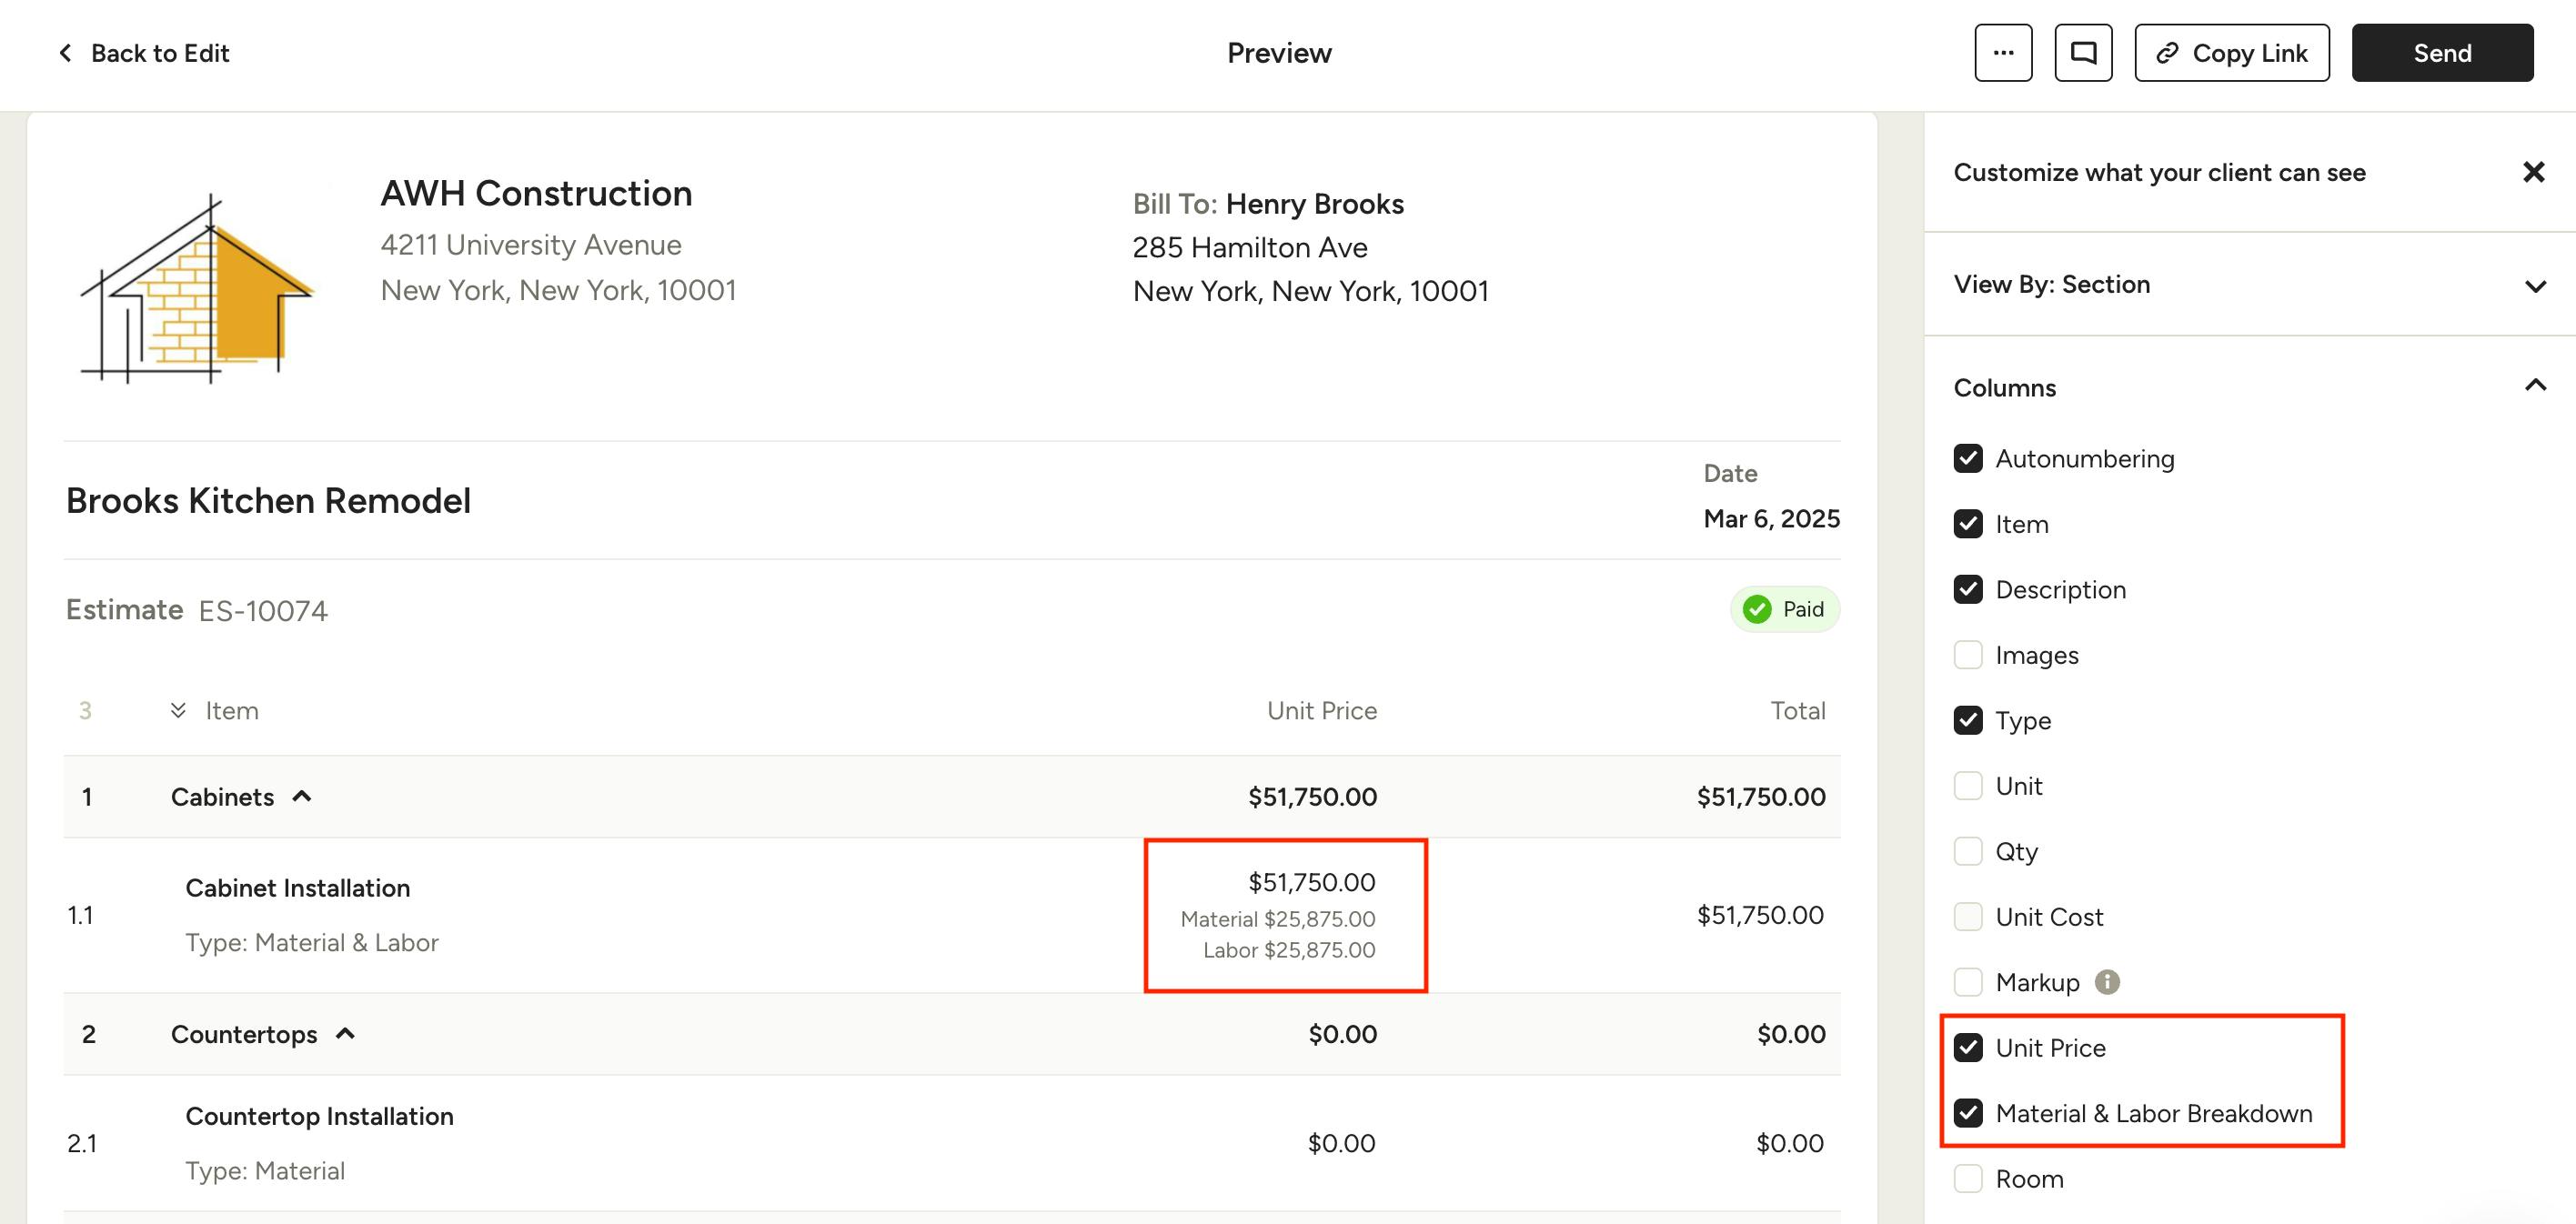Check the Room column checkbox
This screenshot has height=1224, width=2576.
click(1968, 1179)
